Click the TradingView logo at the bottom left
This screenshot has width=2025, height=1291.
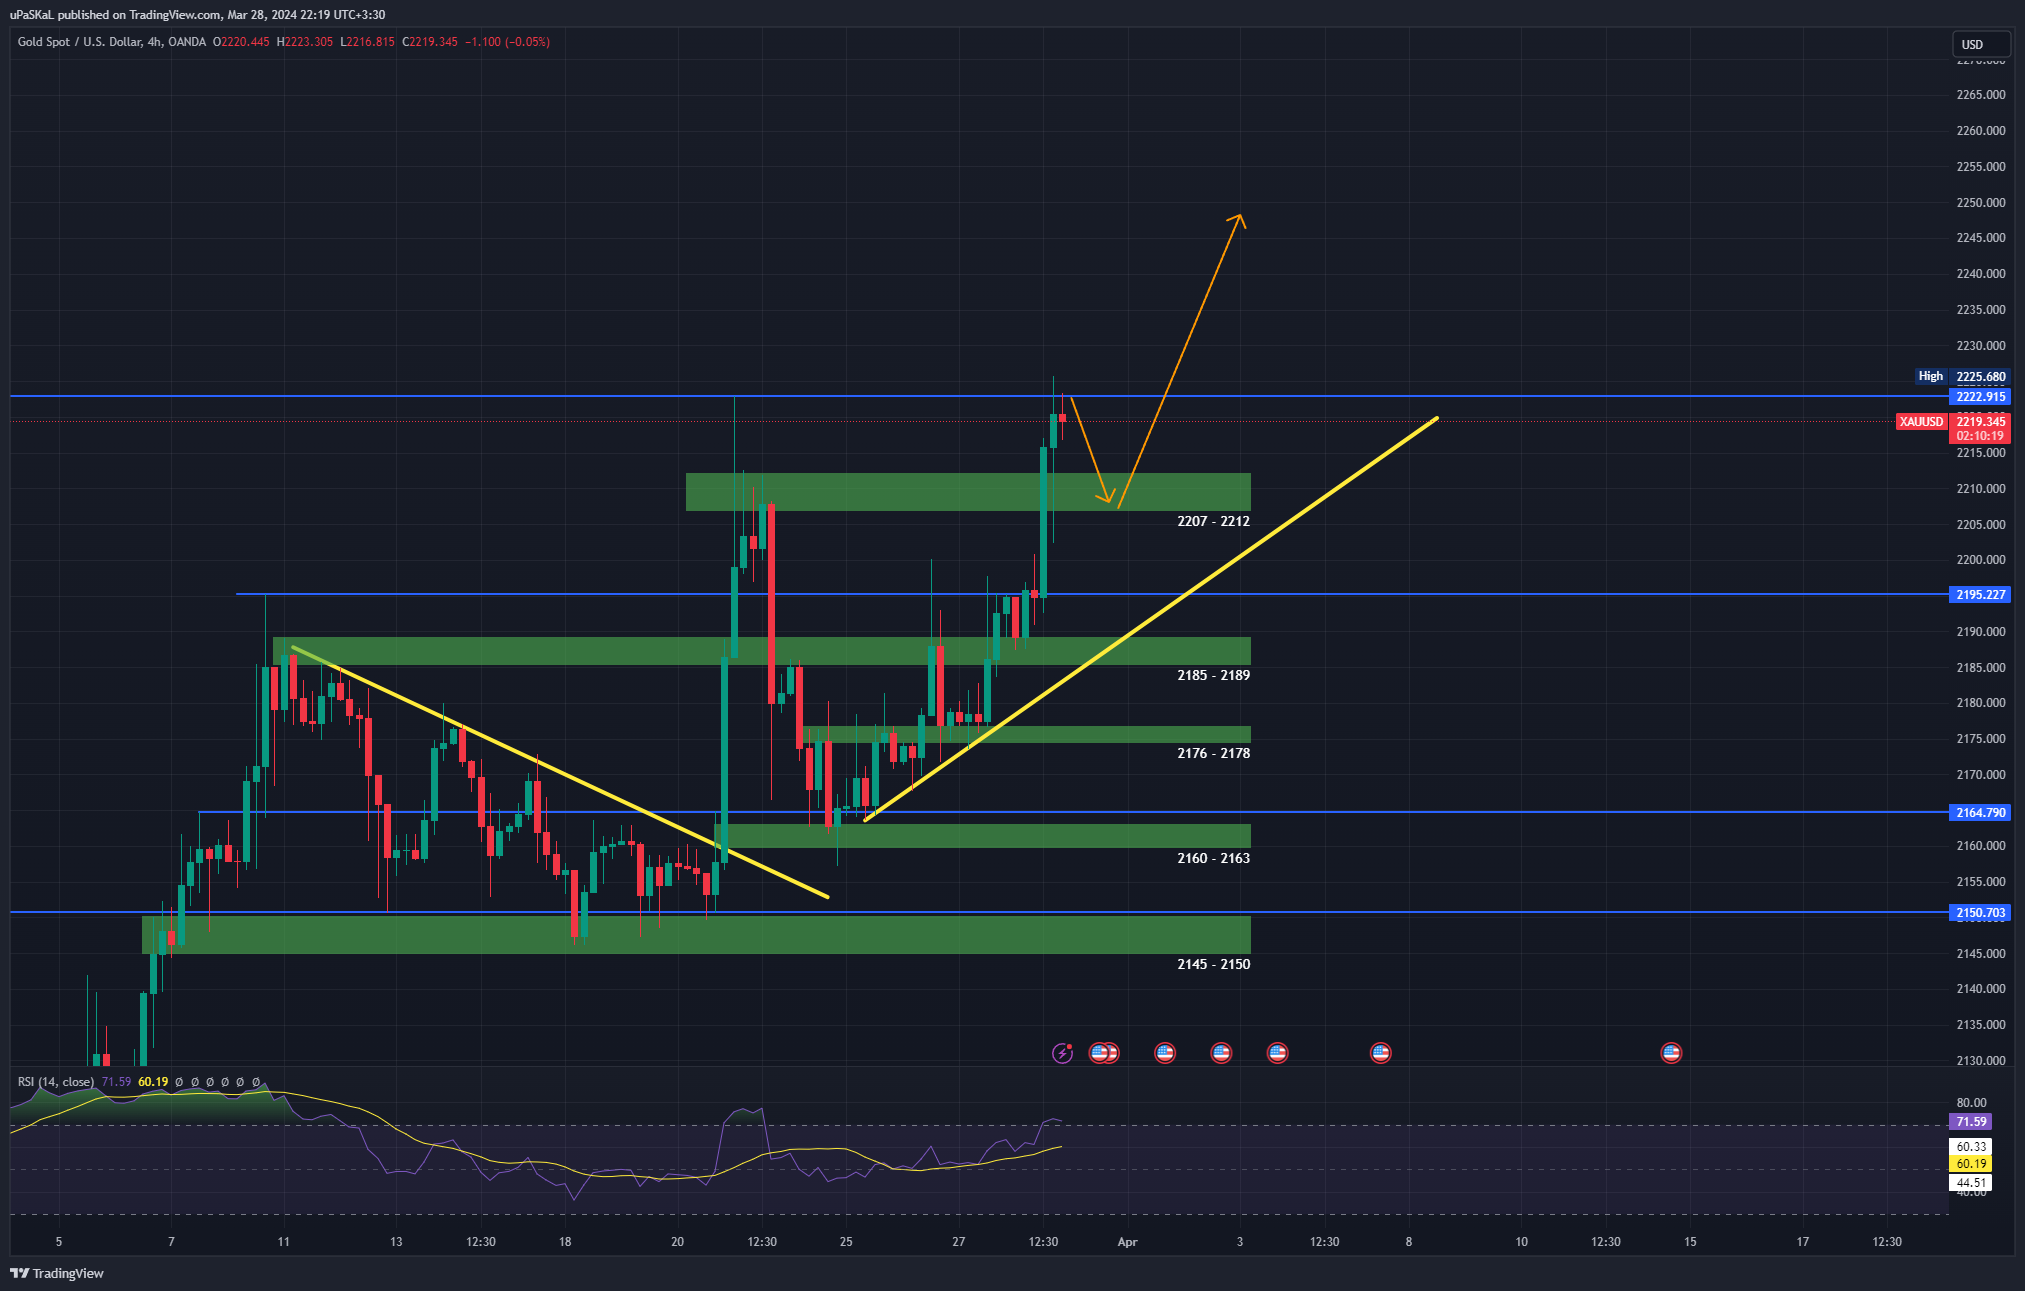pos(57,1273)
